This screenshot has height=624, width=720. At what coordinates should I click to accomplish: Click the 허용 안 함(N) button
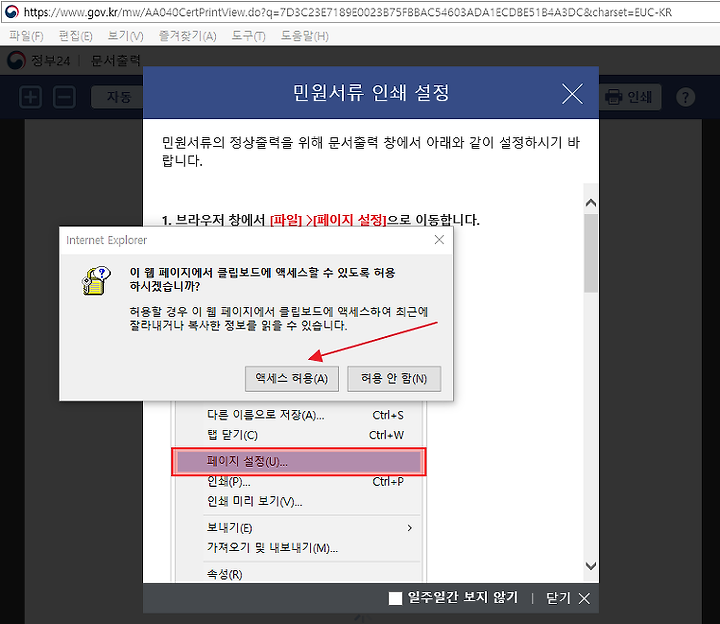pos(394,378)
